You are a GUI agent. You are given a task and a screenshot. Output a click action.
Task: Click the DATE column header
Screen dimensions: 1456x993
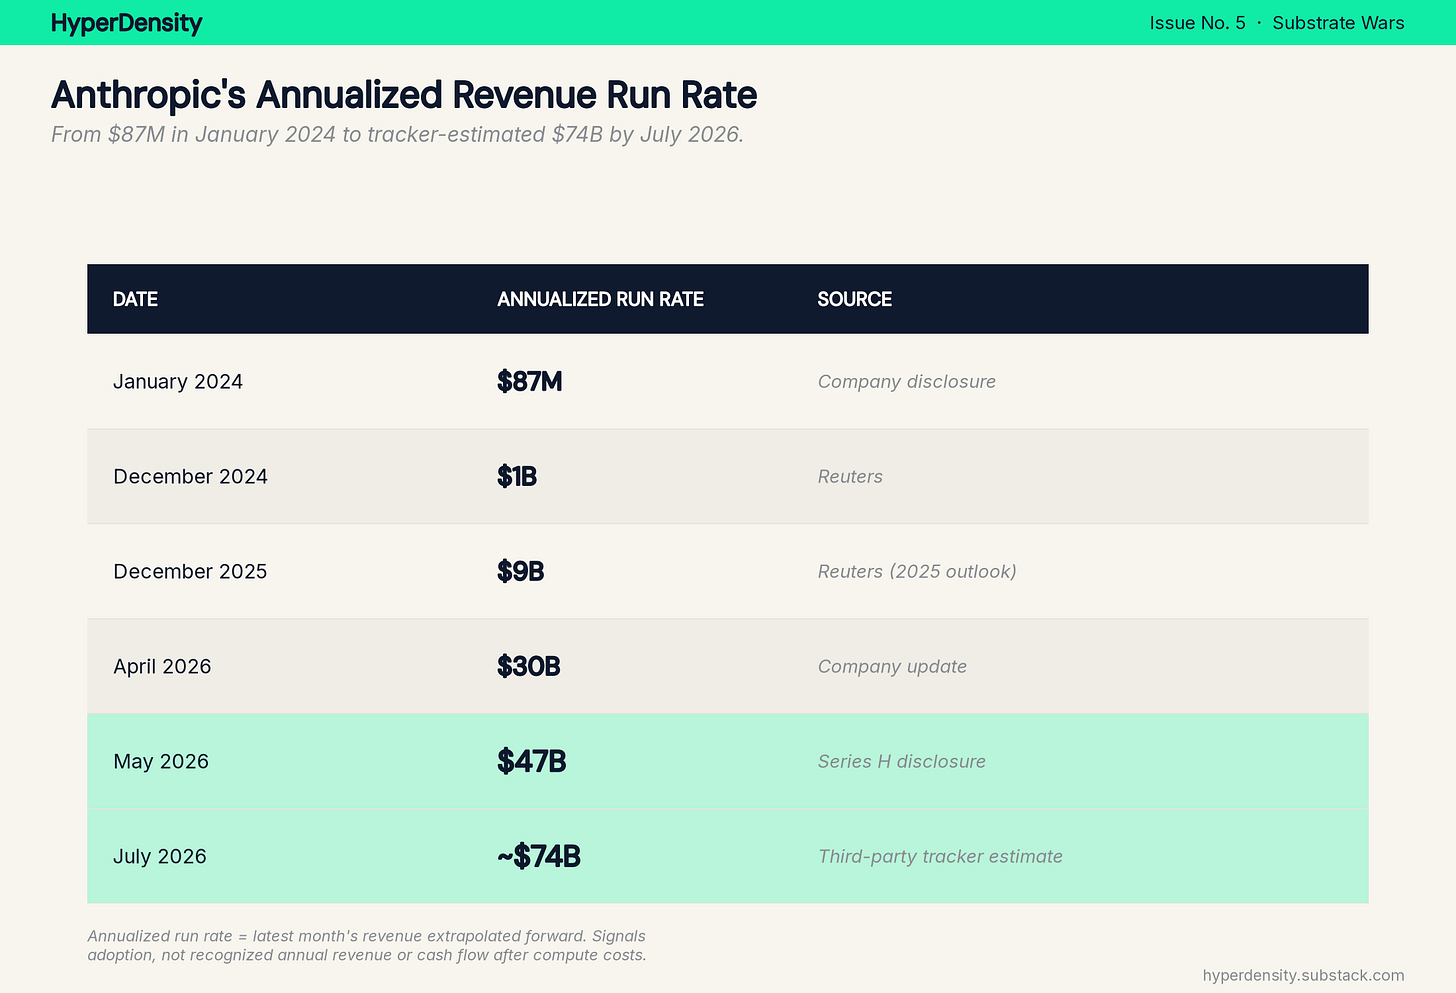coord(135,299)
